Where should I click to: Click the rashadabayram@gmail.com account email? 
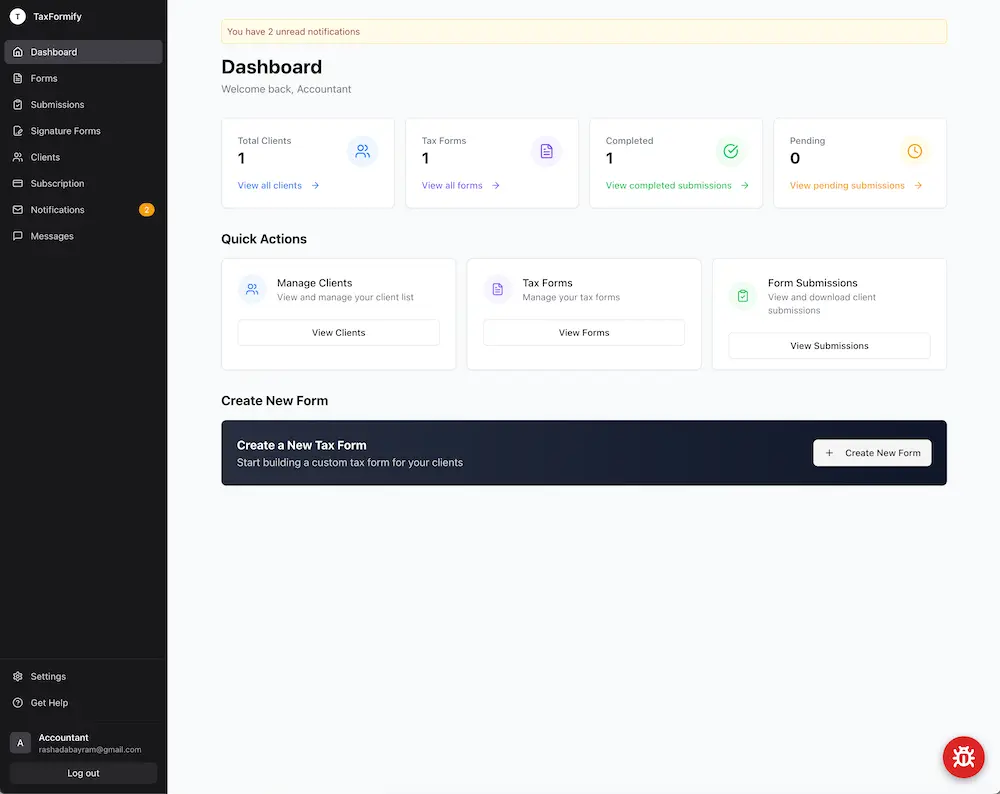[x=90, y=750]
